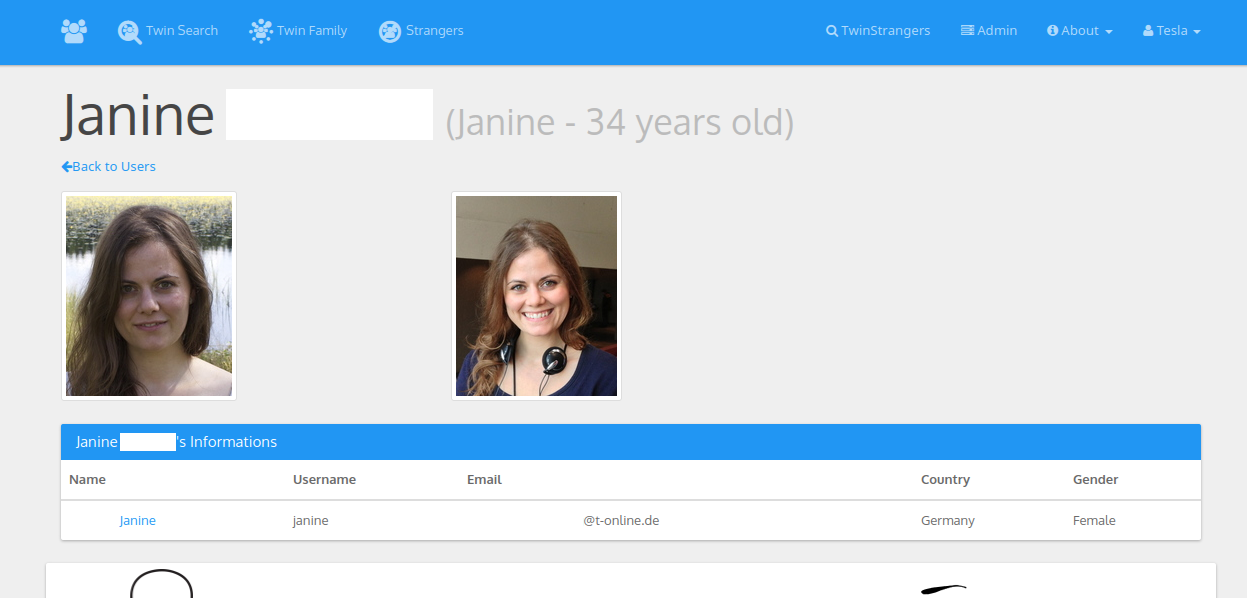The width and height of the screenshot is (1247, 598).
Task: Expand the About dropdown menu
Action: 1080,31
